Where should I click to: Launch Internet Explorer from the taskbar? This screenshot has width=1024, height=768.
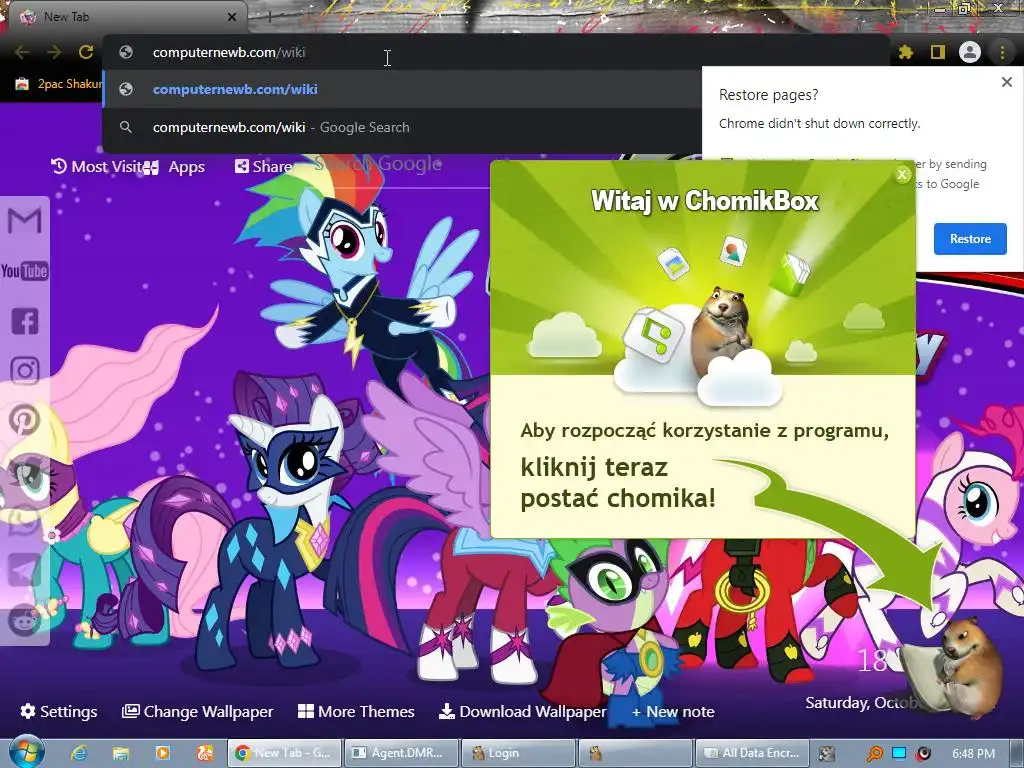point(79,753)
